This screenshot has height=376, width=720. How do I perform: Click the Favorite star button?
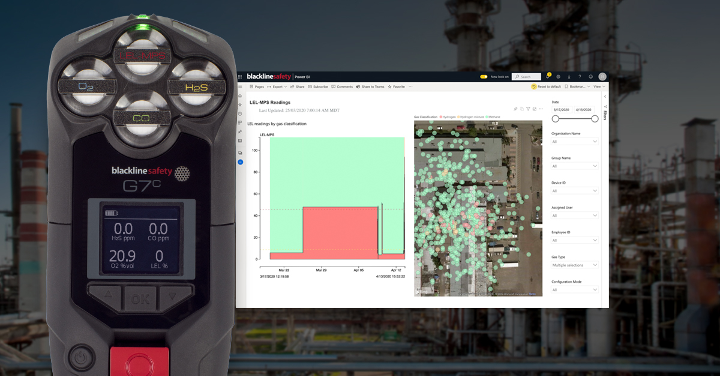[396, 87]
